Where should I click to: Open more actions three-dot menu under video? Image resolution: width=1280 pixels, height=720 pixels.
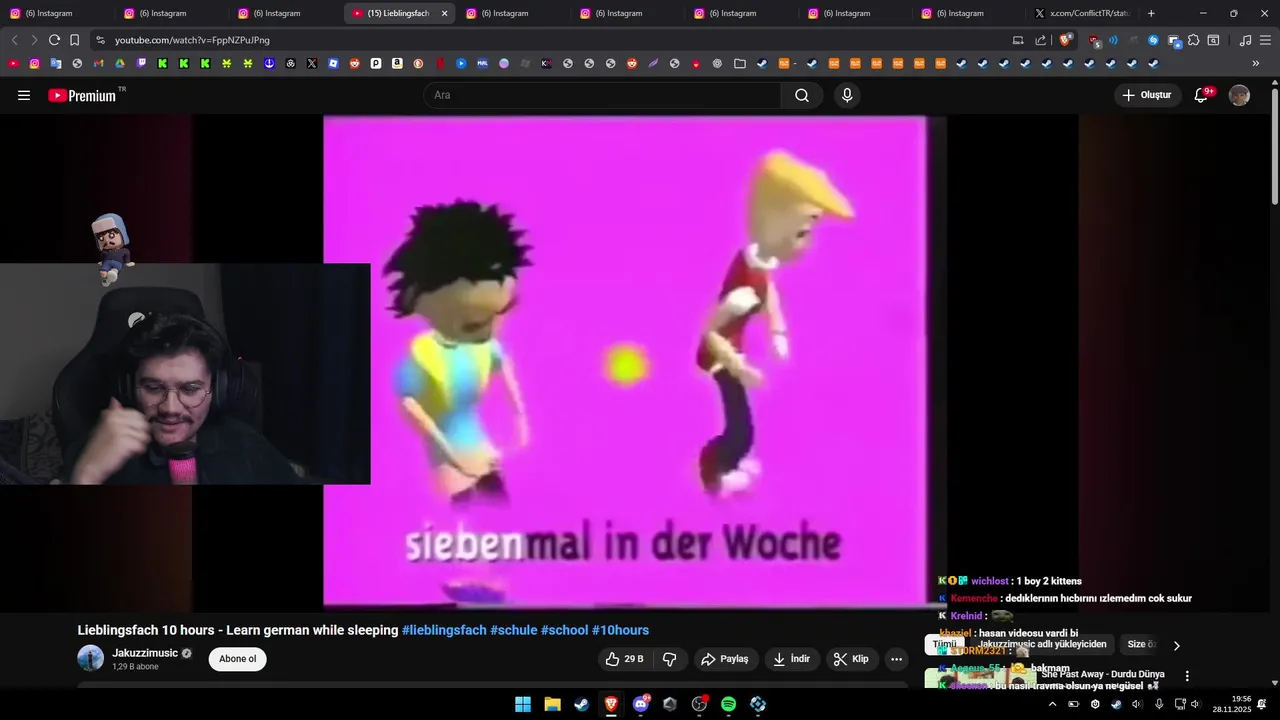(x=896, y=659)
